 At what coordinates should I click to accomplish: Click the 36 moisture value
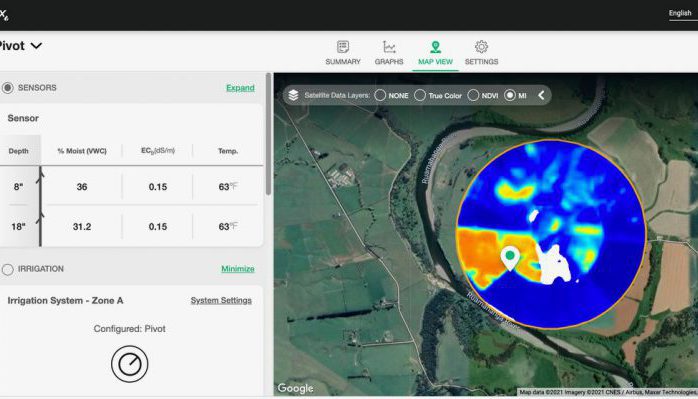(82, 187)
